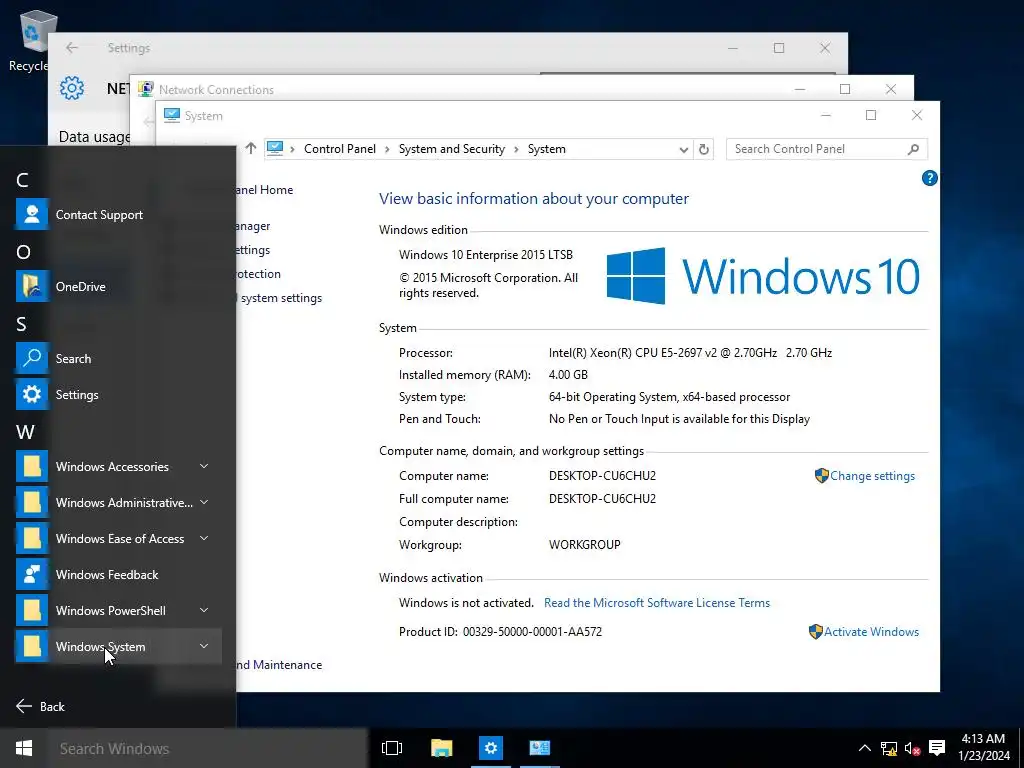This screenshot has width=1024, height=768.
Task: Select Control Panel breadcrumb
Action: (x=340, y=149)
